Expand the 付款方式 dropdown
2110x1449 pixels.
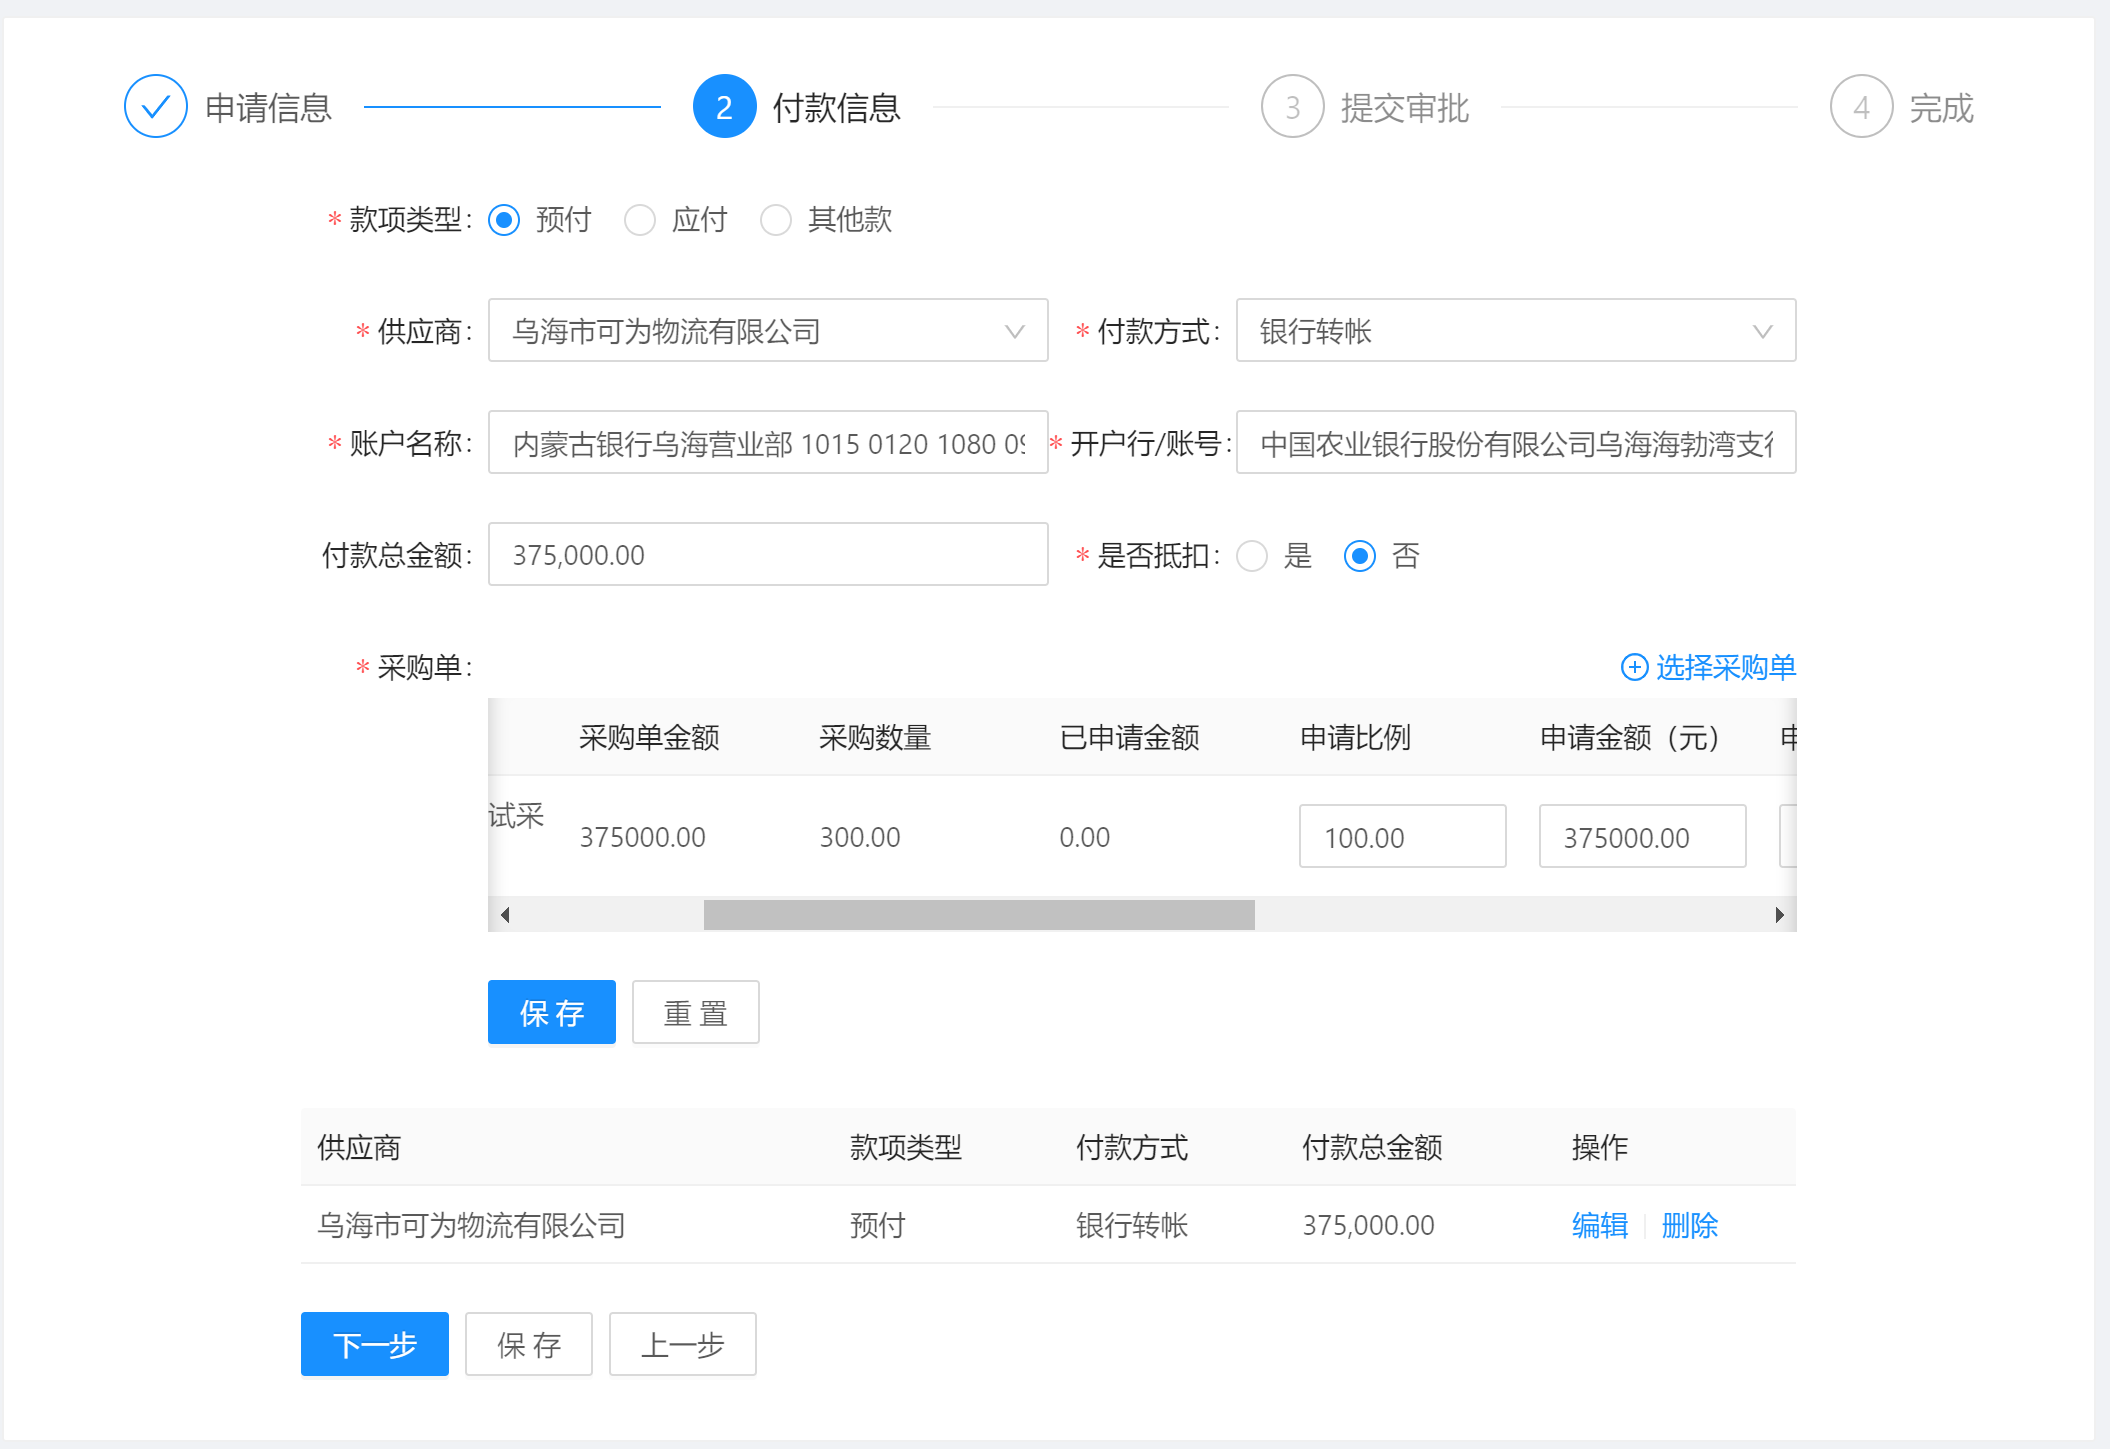pos(1515,331)
